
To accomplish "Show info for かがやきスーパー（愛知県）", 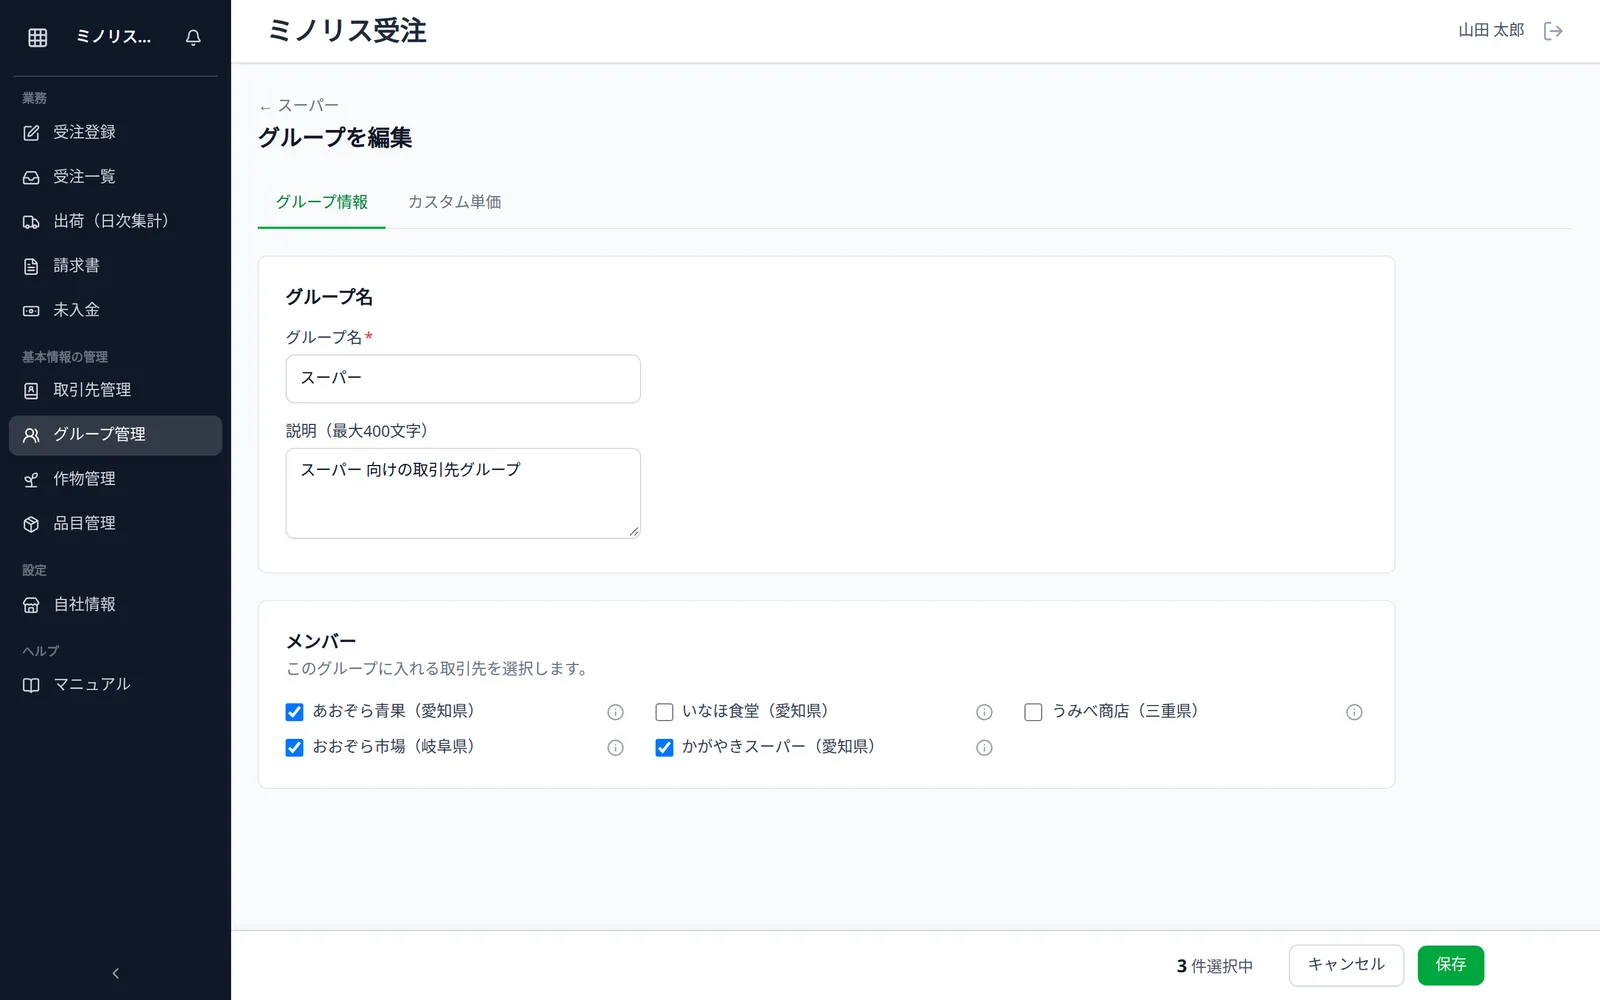I will 984,748.
